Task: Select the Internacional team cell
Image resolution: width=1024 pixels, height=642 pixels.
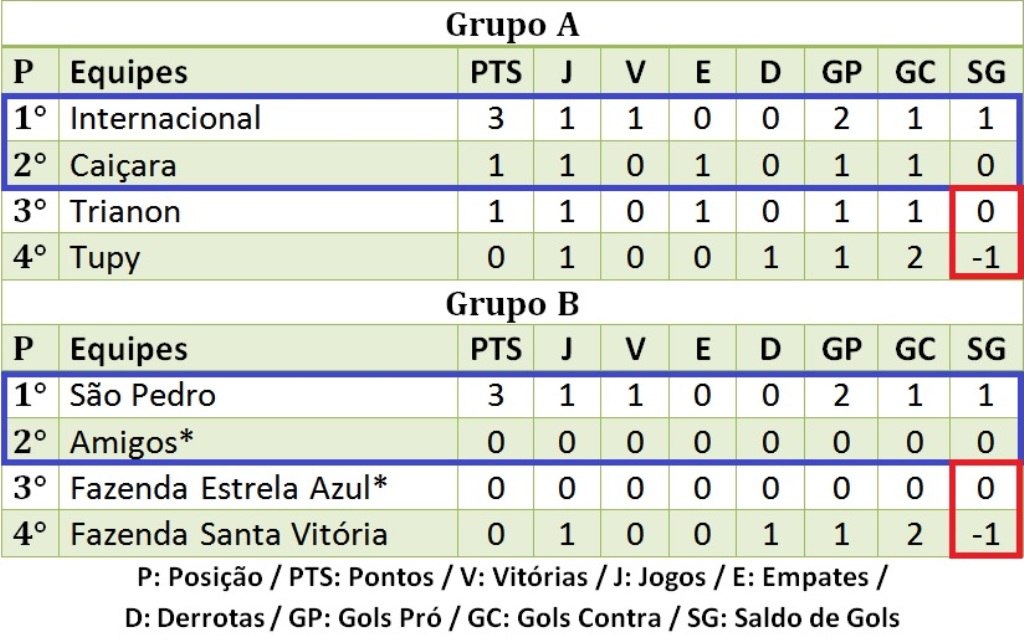Action: pyautogui.click(x=166, y=118)
